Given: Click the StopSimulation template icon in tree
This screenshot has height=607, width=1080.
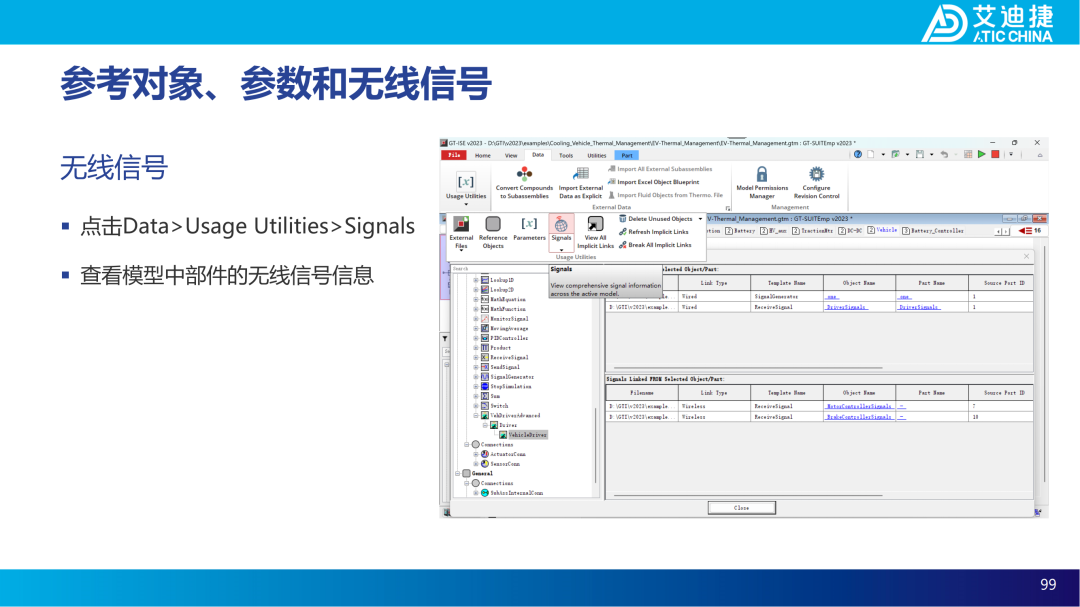Looking at the screenshot, I should coord(485,387).
